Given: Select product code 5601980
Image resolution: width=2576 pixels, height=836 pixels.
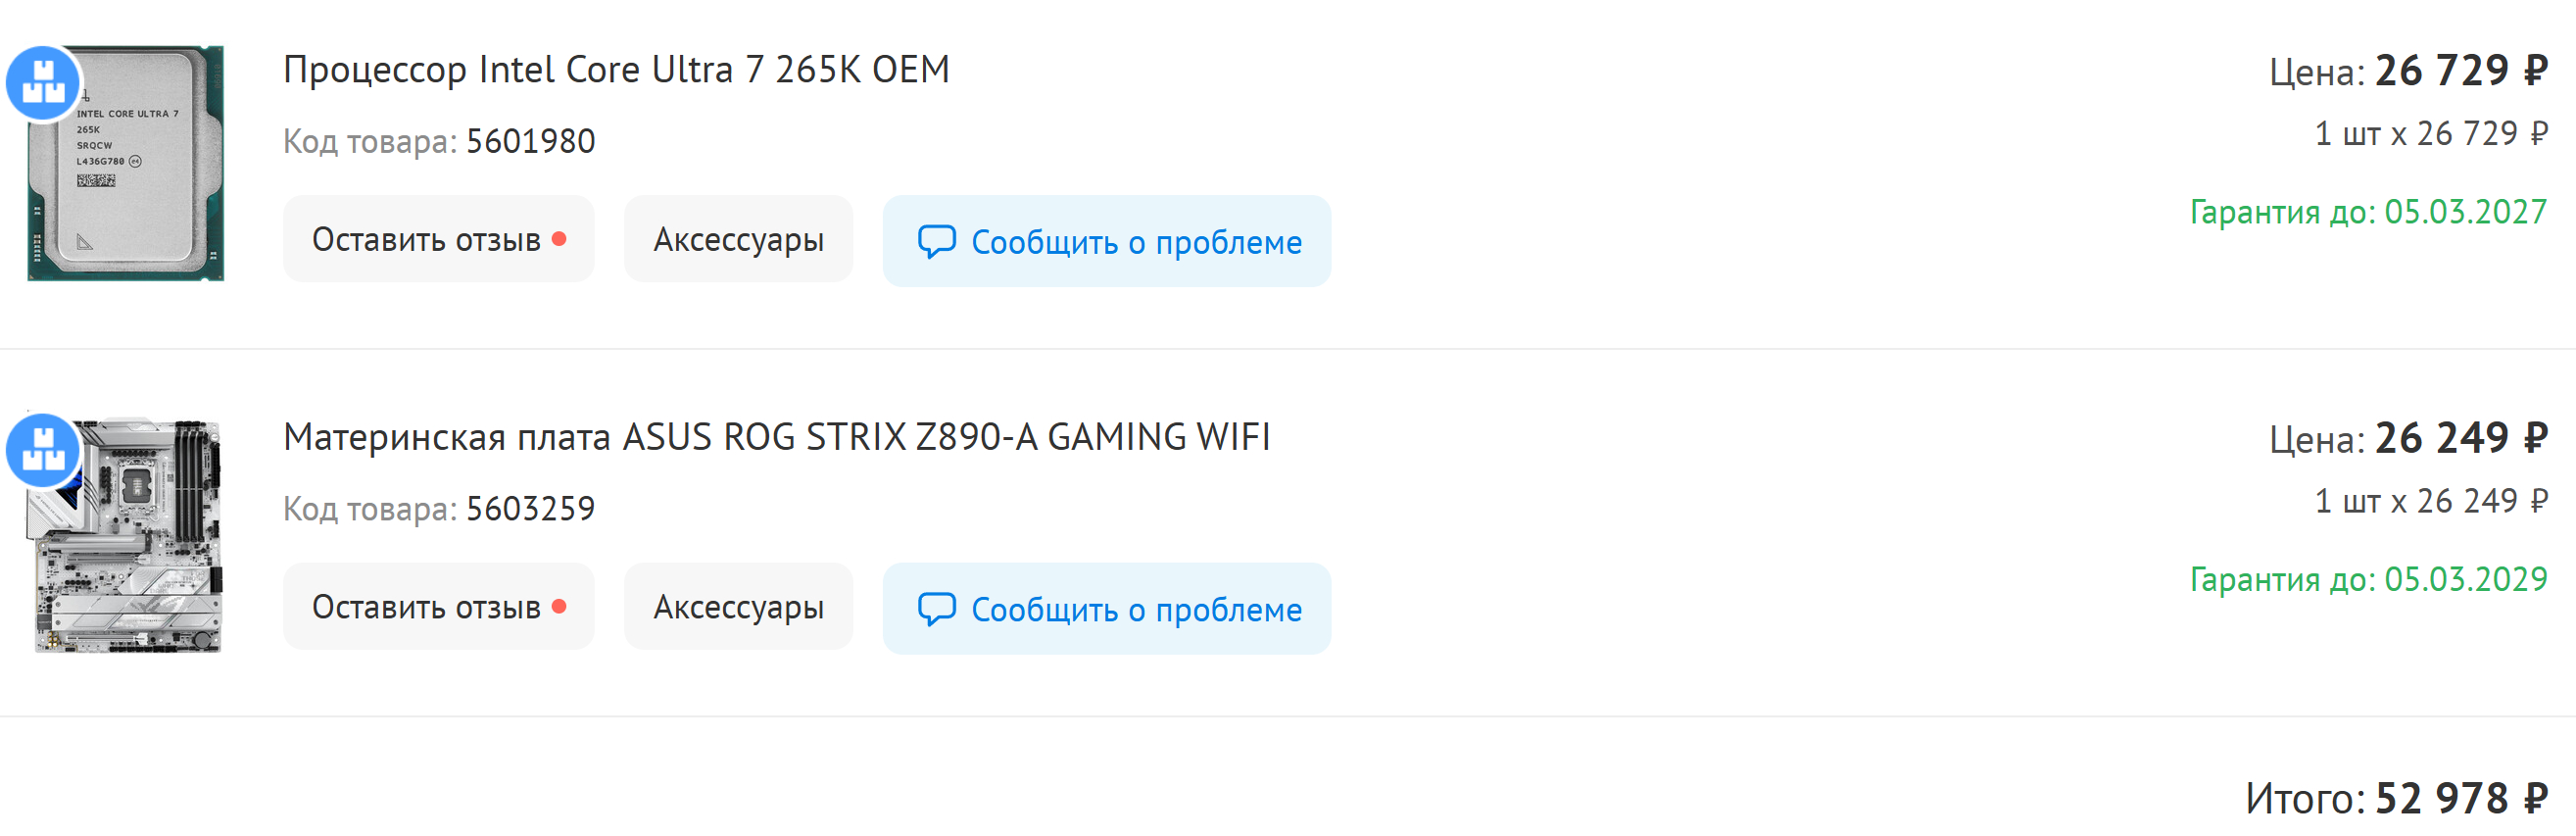Looking at the screenshot, I should [530, 141].
